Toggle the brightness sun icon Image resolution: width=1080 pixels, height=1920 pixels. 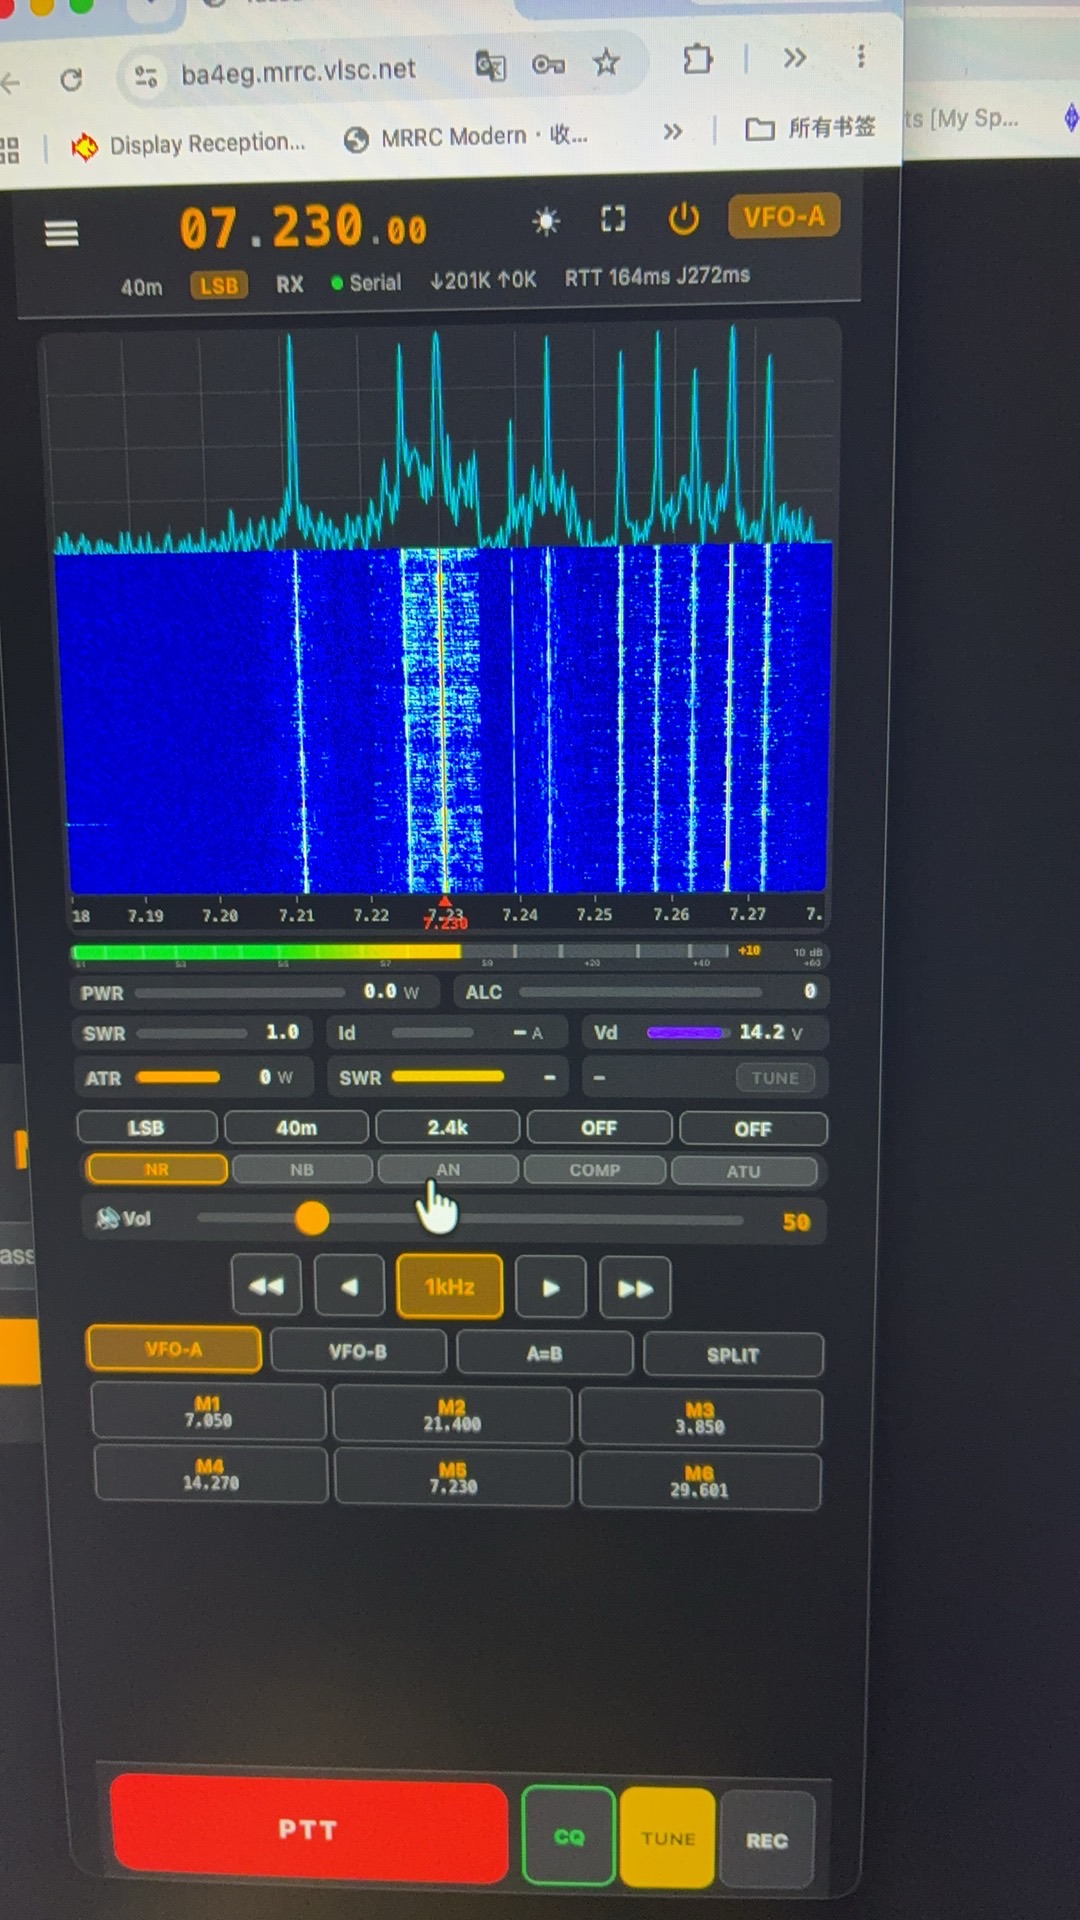[x=546, y=221]
